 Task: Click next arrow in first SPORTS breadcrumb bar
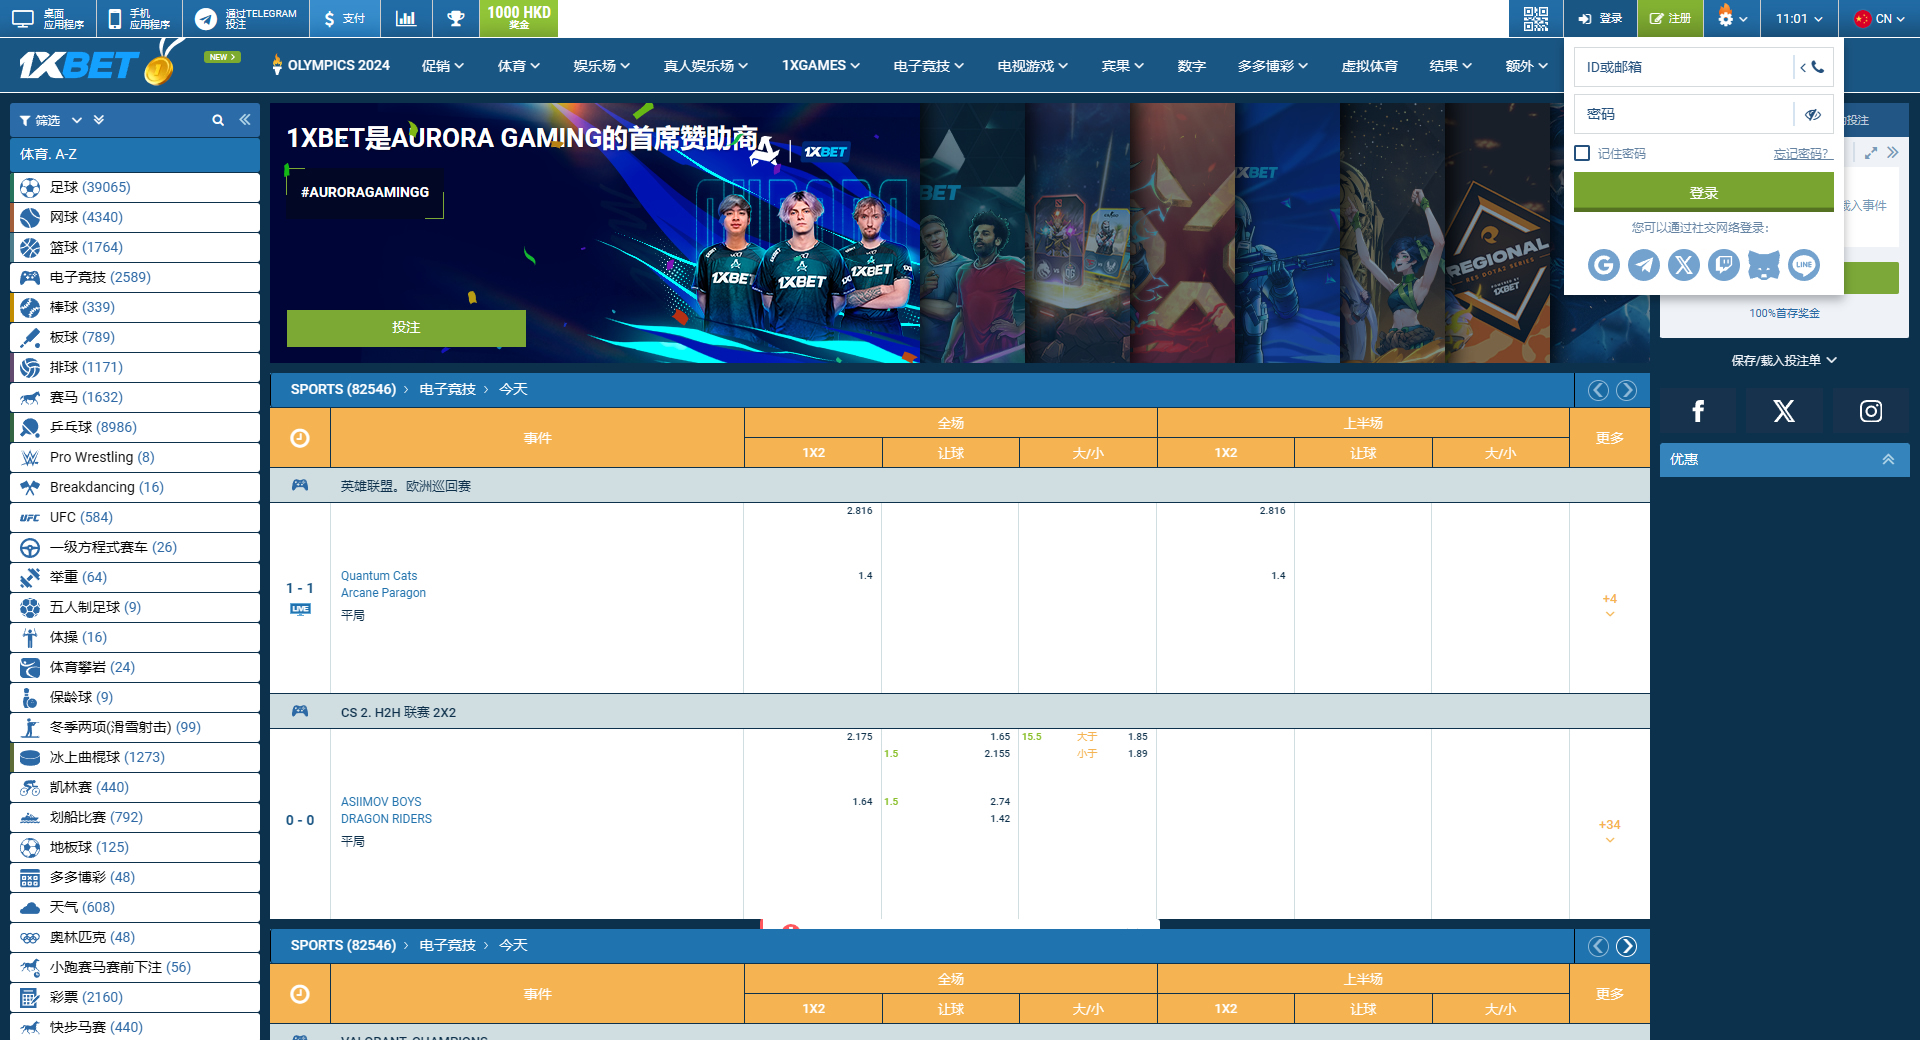coord(1627,390)
